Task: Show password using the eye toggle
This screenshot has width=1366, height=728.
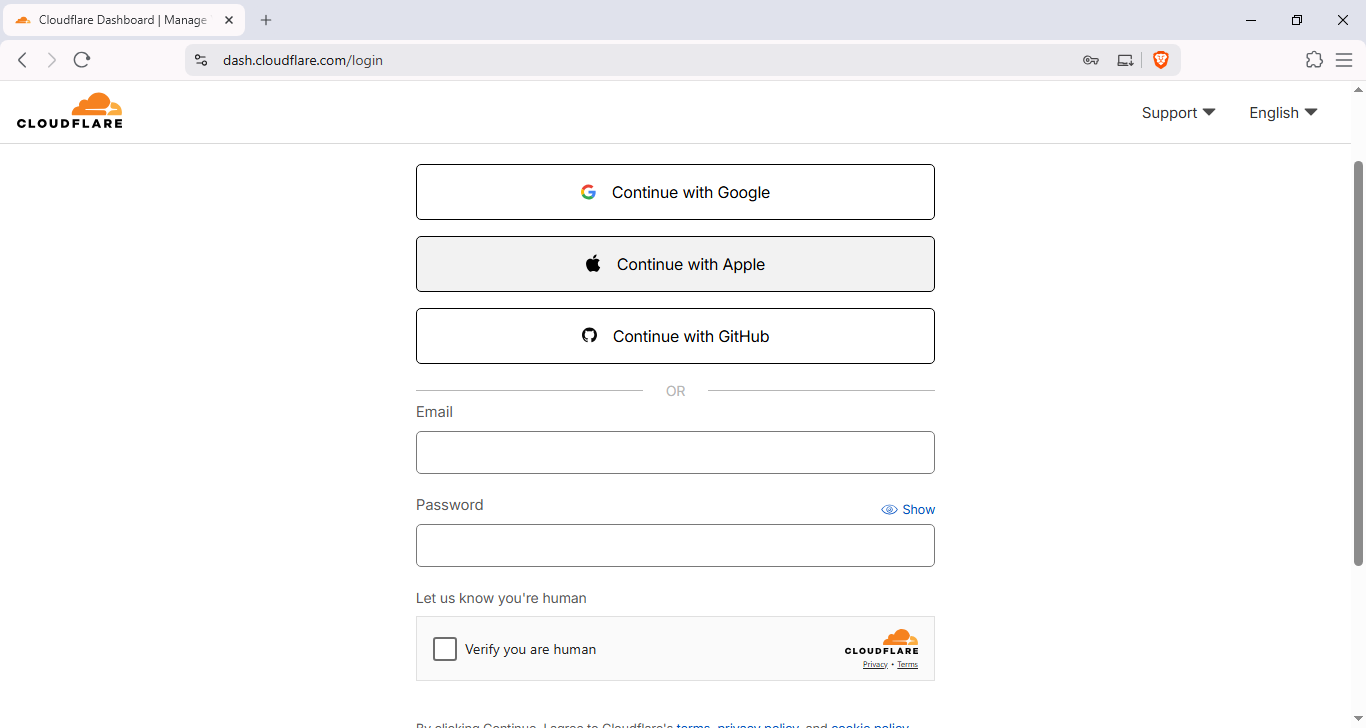Action: tap(908, 510)
